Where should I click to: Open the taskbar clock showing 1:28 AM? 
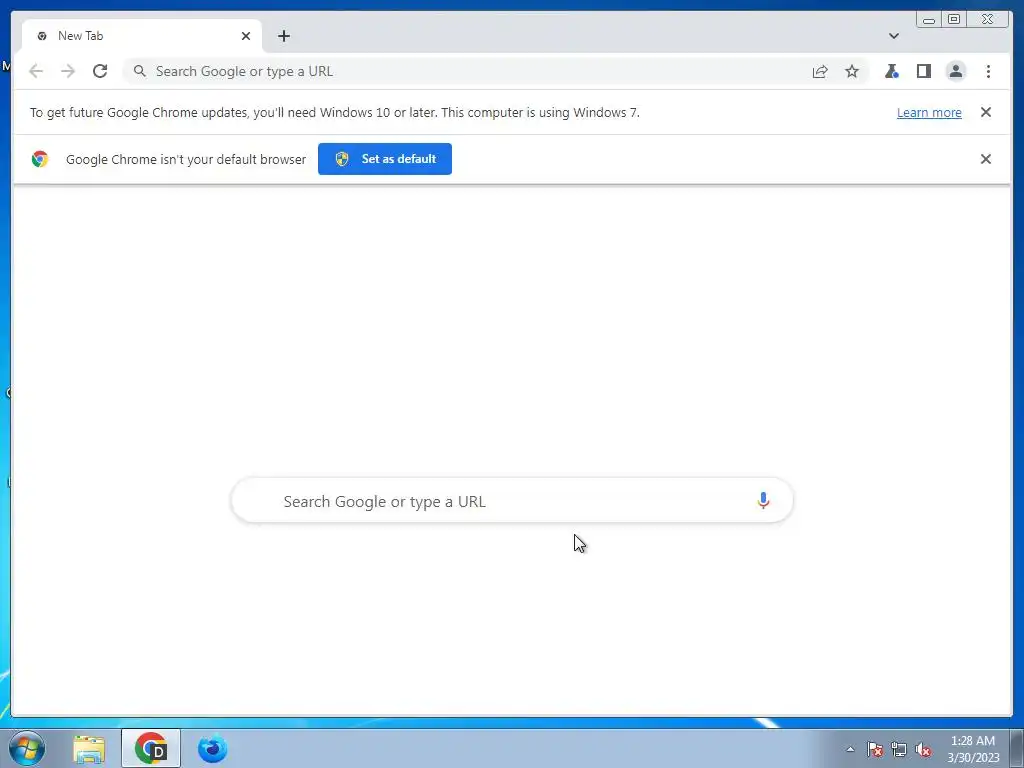(x=973, y=749)
